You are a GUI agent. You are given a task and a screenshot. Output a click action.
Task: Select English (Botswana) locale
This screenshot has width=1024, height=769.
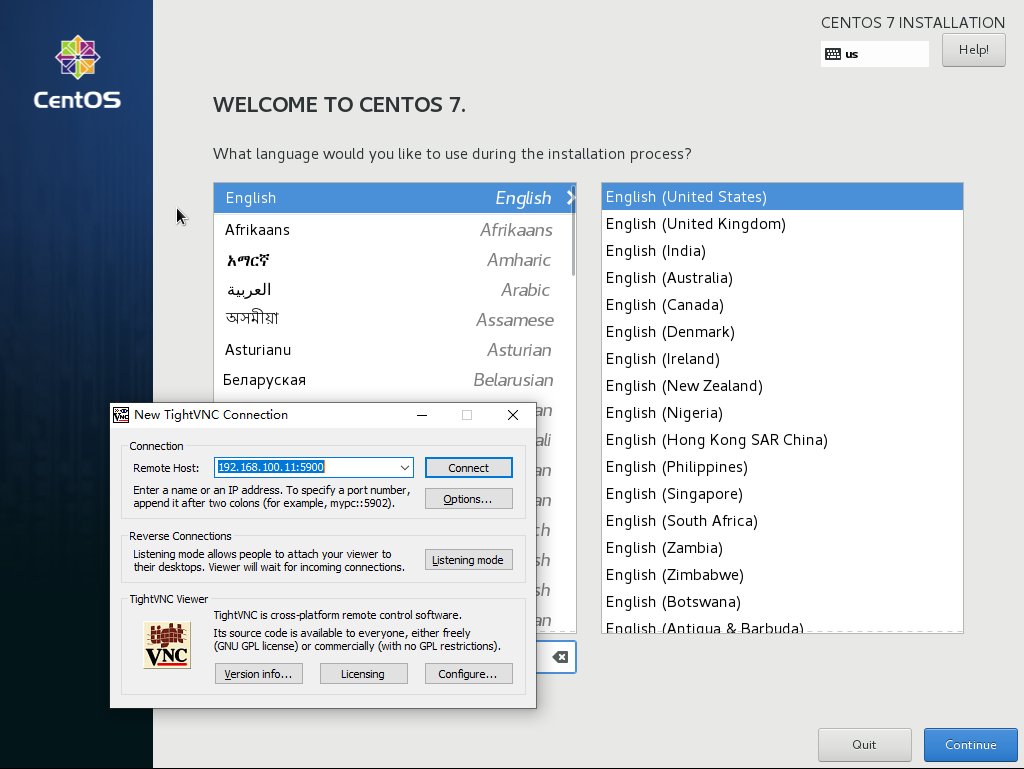[782, 602]
